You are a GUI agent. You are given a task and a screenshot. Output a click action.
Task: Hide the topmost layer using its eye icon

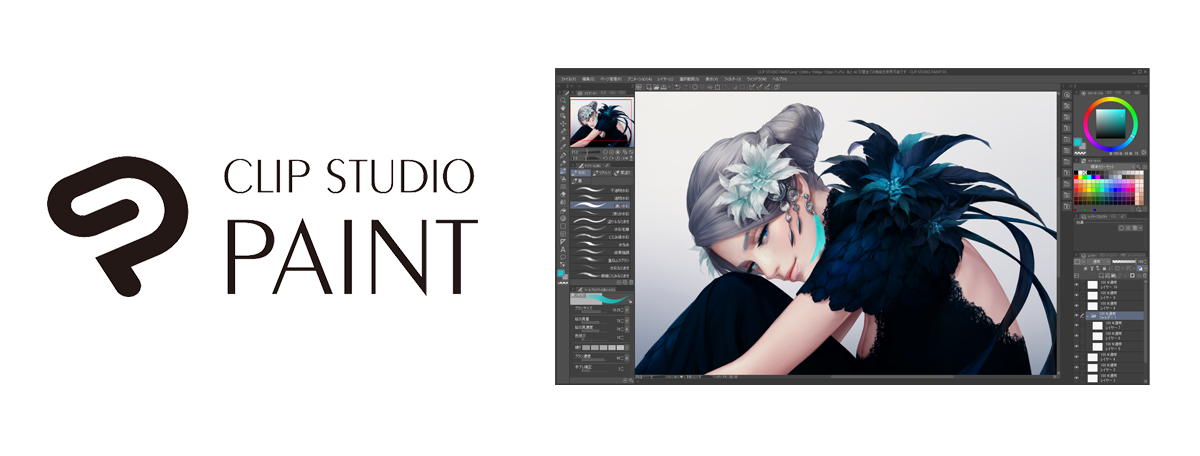[x=1076, y=285]
